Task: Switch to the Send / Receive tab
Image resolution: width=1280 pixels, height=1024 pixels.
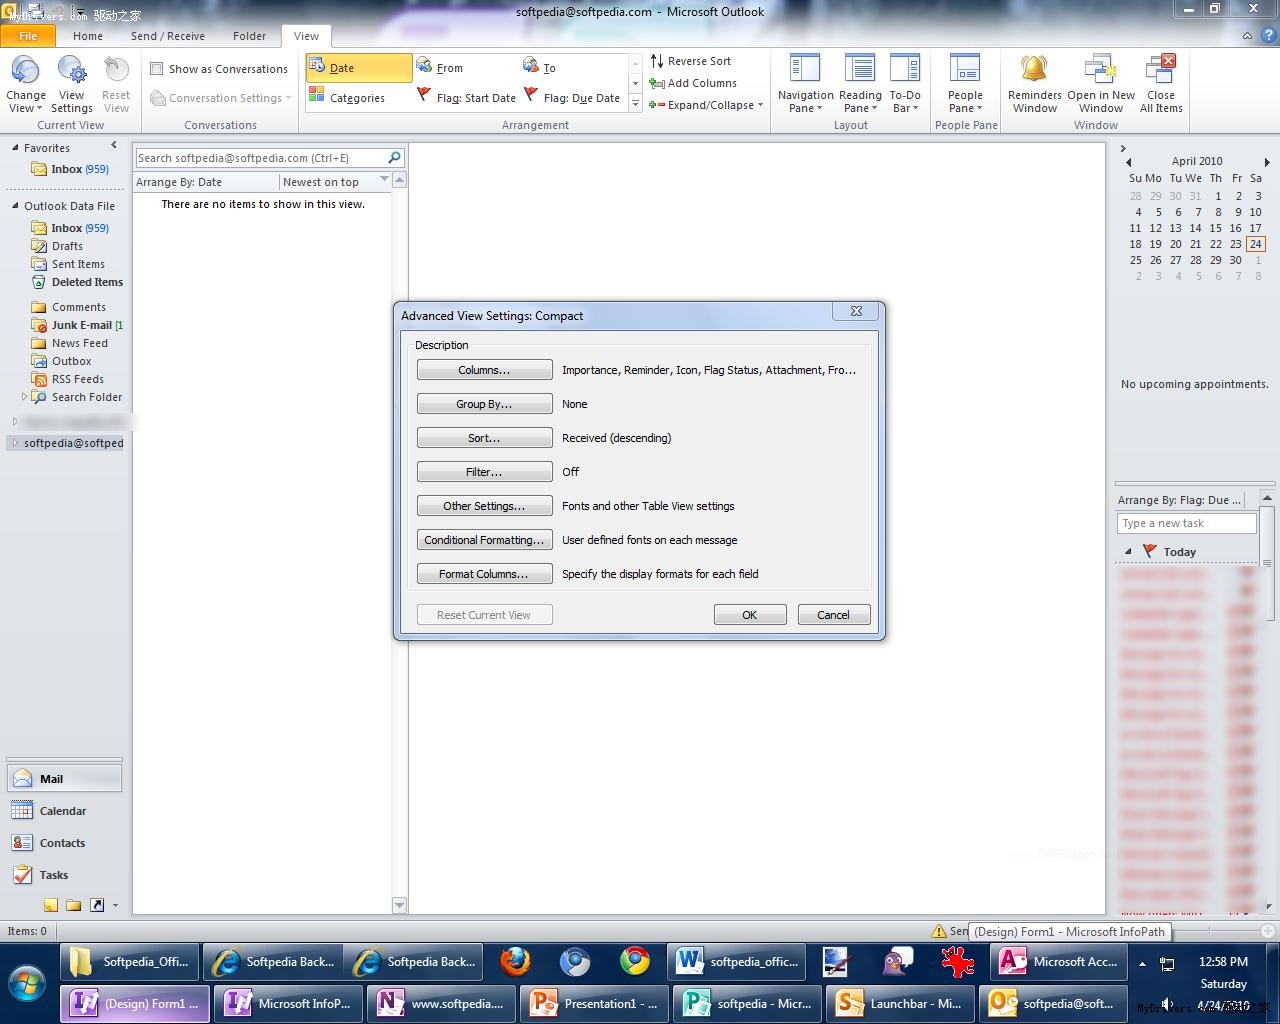Action: 167,36
